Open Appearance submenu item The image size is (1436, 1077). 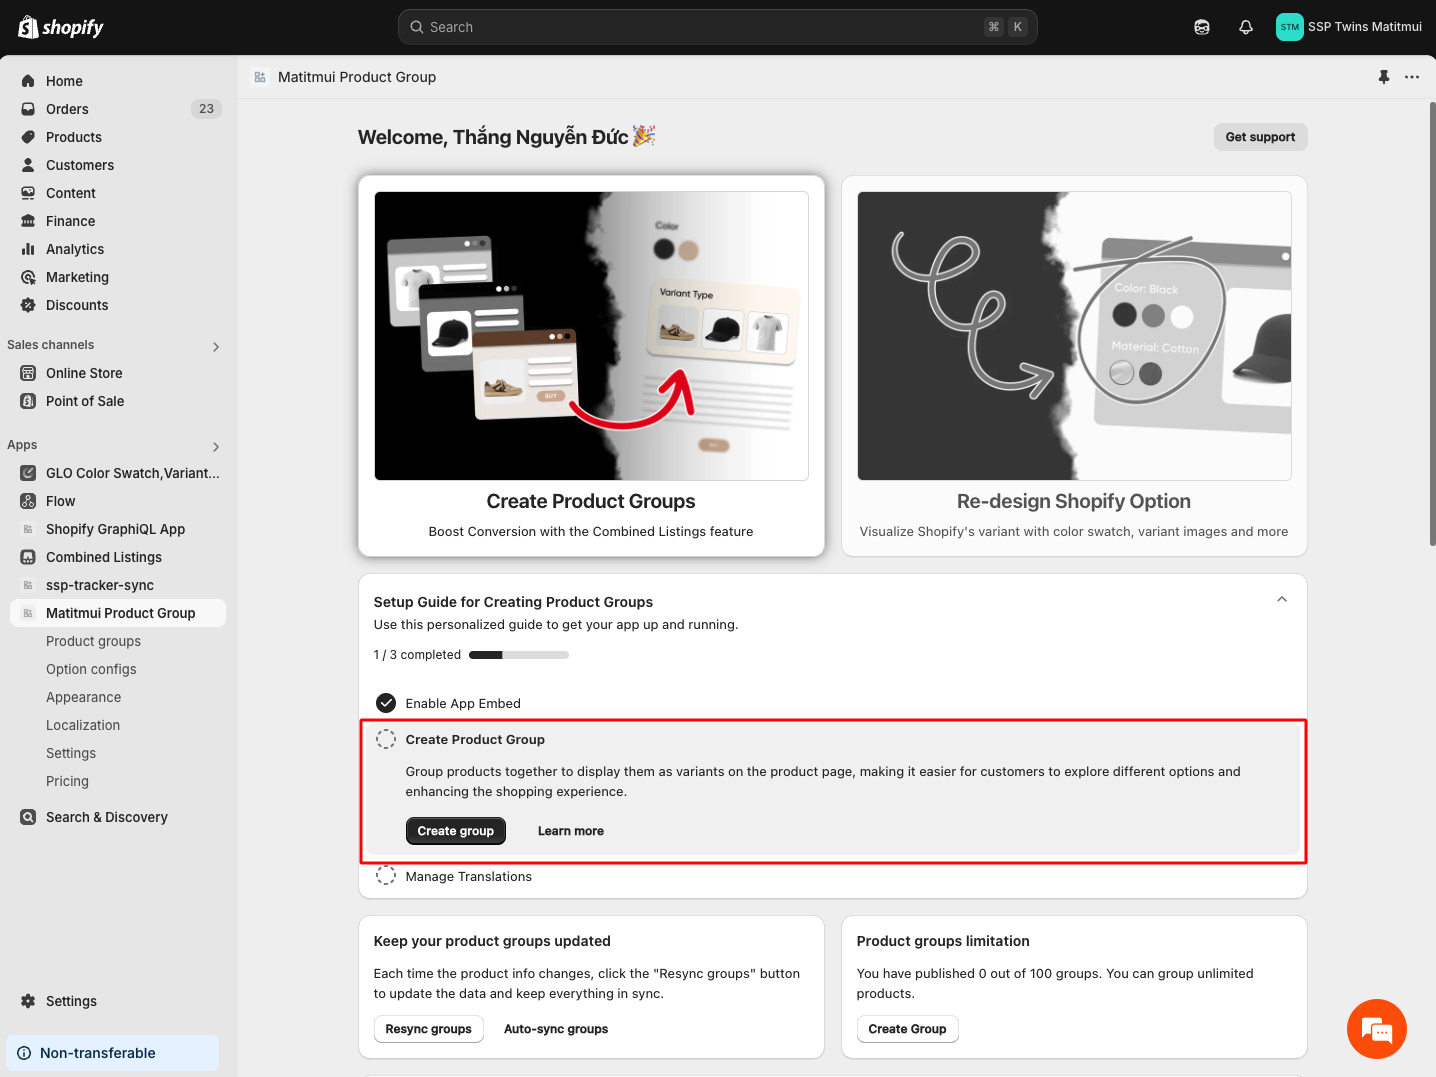[x=83, y=697]
